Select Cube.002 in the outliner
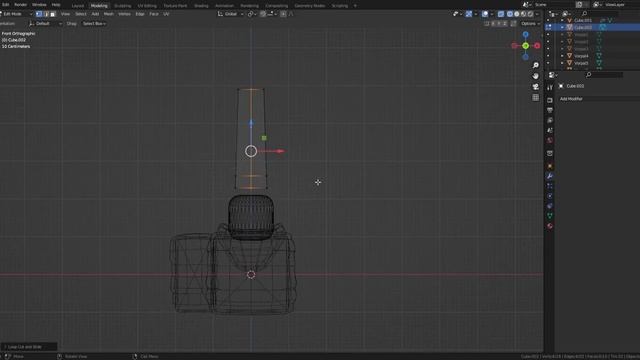Screen dimensions: 640x360 [583, 27]
